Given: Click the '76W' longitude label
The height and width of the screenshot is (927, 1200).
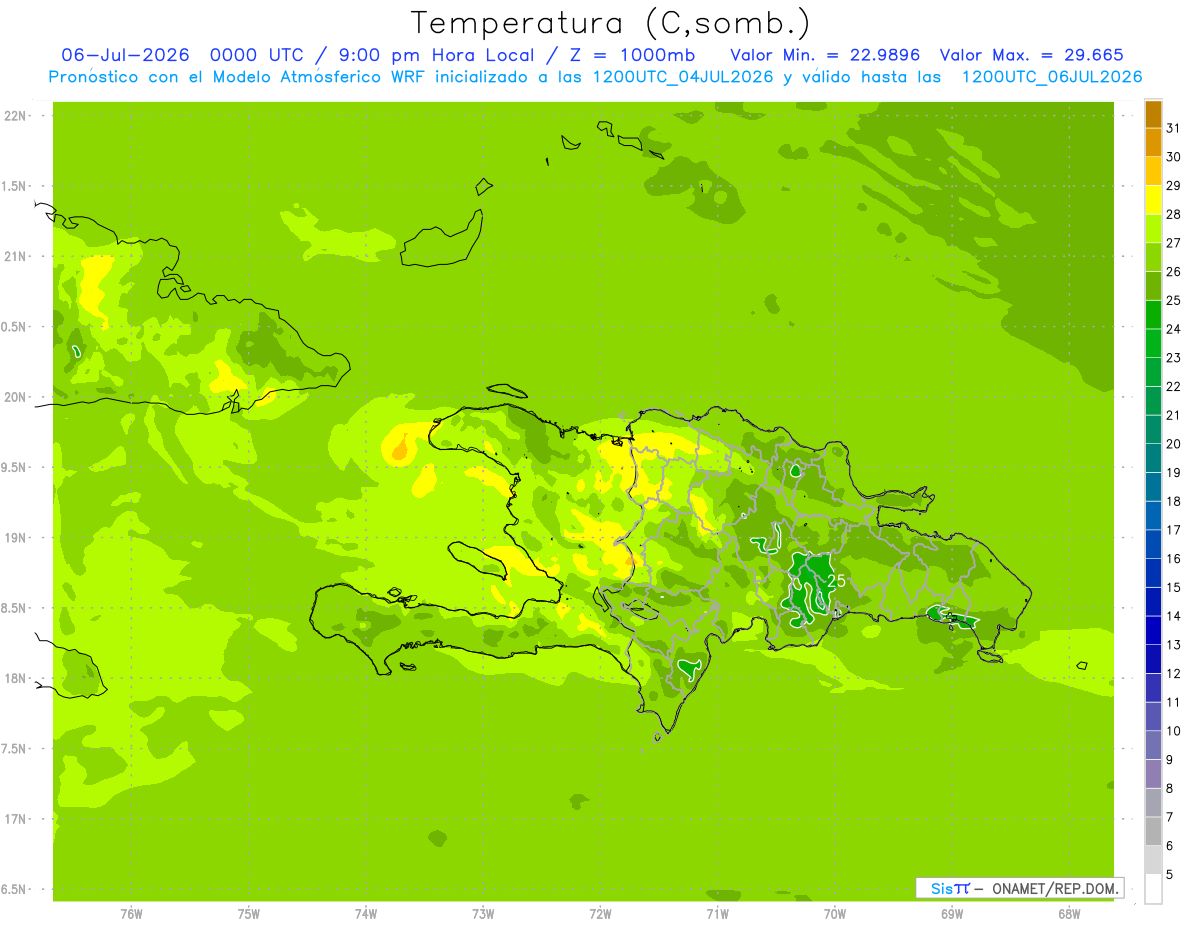Looking at the screenshot, I should click(131, 913).
